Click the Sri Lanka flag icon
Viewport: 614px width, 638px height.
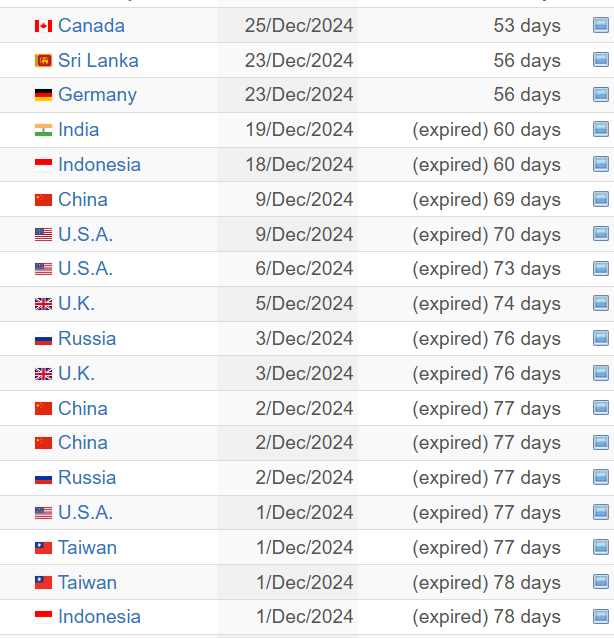coord(43,61)
